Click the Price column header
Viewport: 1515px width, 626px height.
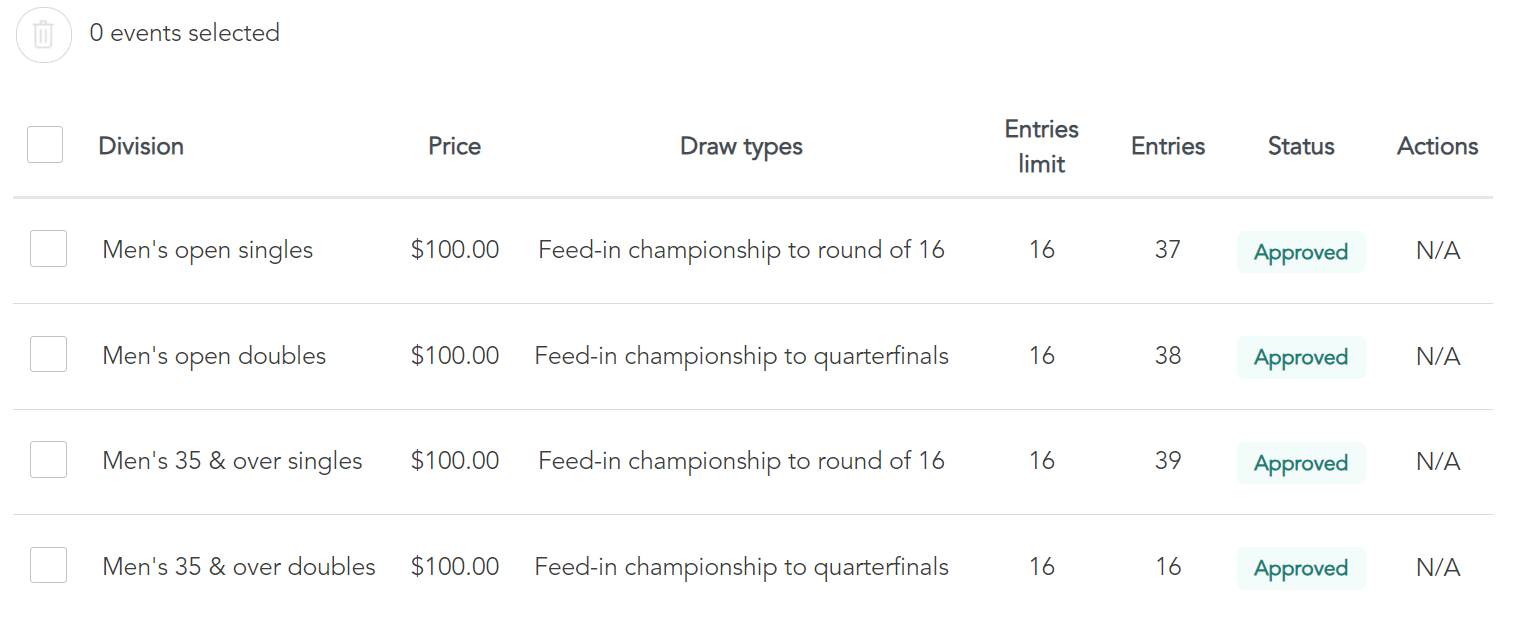click(x=455, y=146)
